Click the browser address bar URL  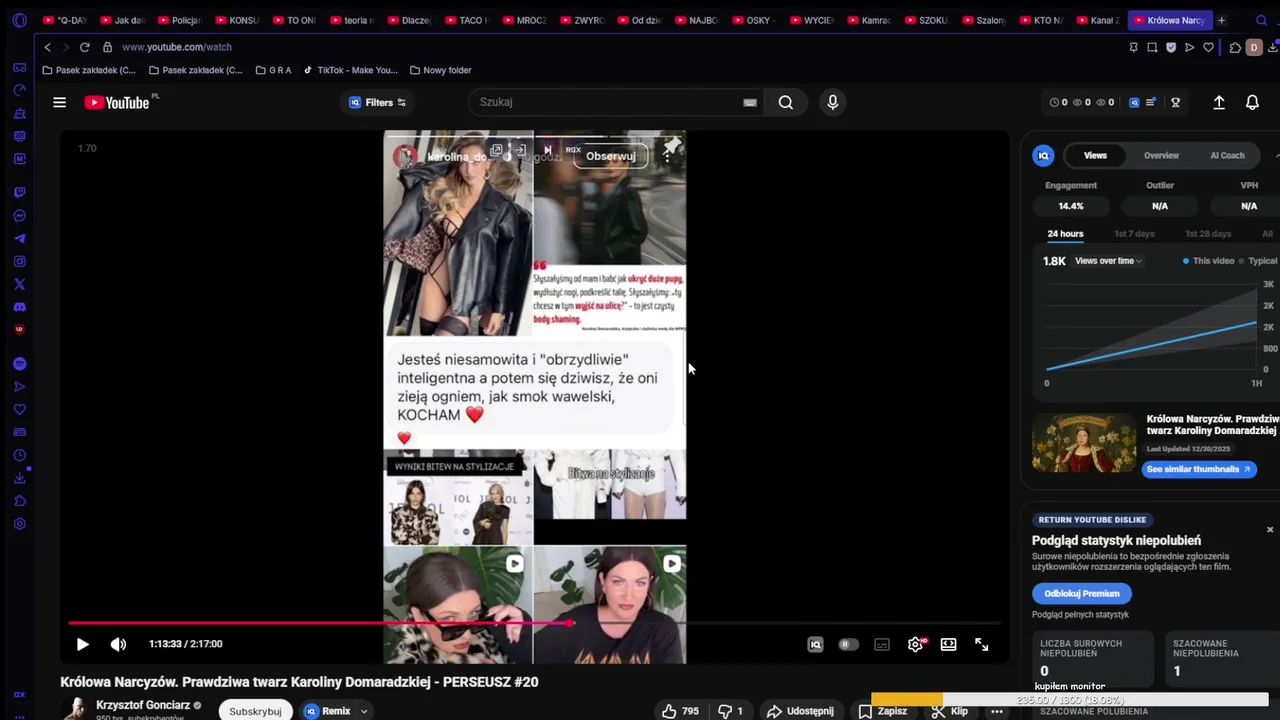(x=177, y=47)
